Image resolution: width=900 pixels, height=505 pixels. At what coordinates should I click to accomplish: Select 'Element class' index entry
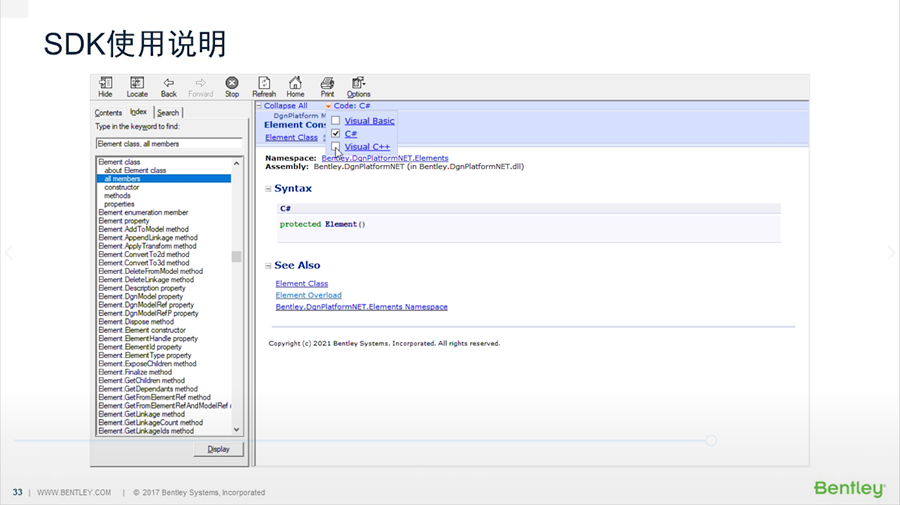pyautogui.click(x=119, y=162)
